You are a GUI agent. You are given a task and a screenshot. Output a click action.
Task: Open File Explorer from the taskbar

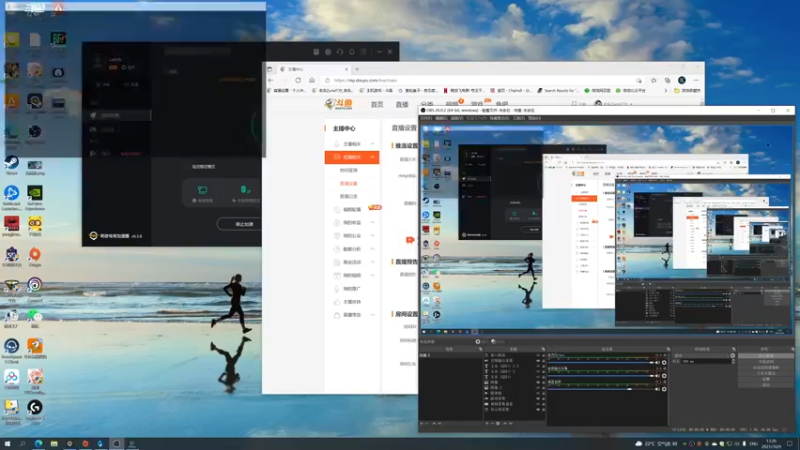pos(54,443)
